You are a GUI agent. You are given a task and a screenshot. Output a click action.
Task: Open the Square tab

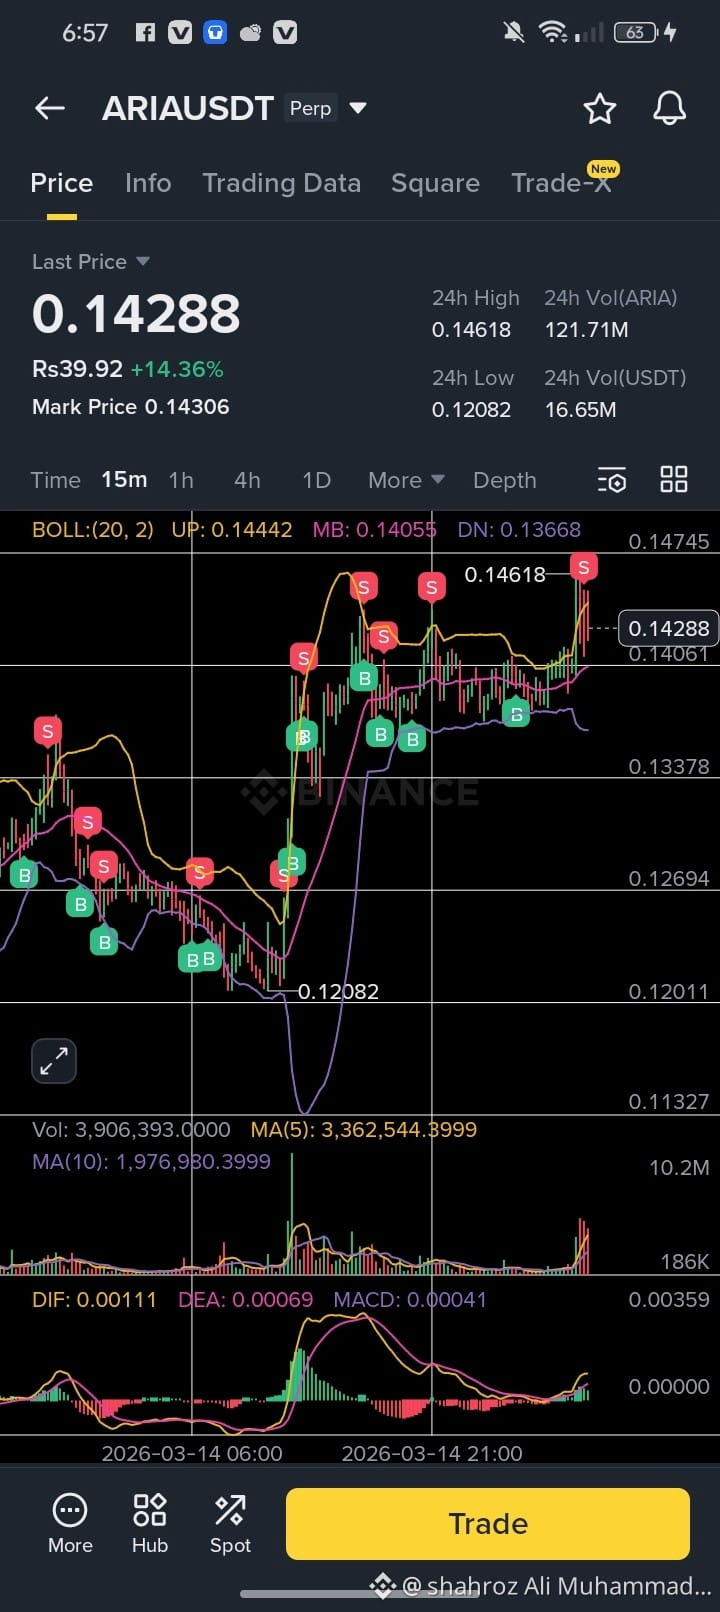(x=435, y=183)
